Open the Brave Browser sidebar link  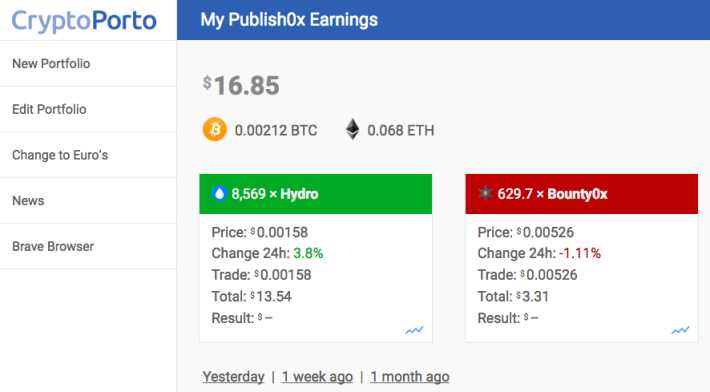(x=88, y=247)
